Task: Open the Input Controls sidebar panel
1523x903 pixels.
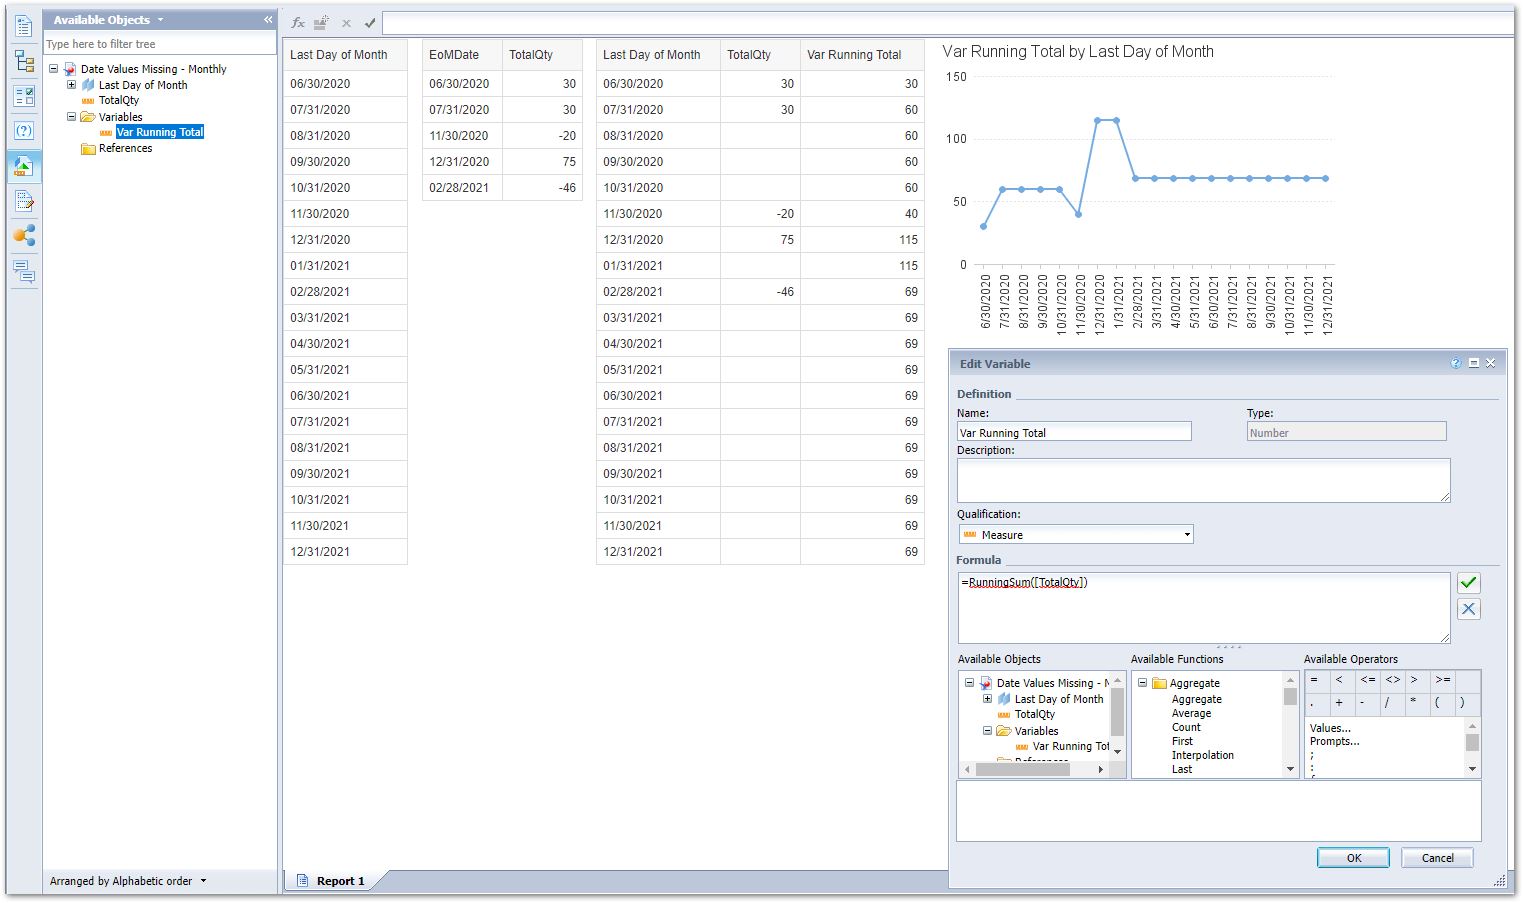Action: 24,96
